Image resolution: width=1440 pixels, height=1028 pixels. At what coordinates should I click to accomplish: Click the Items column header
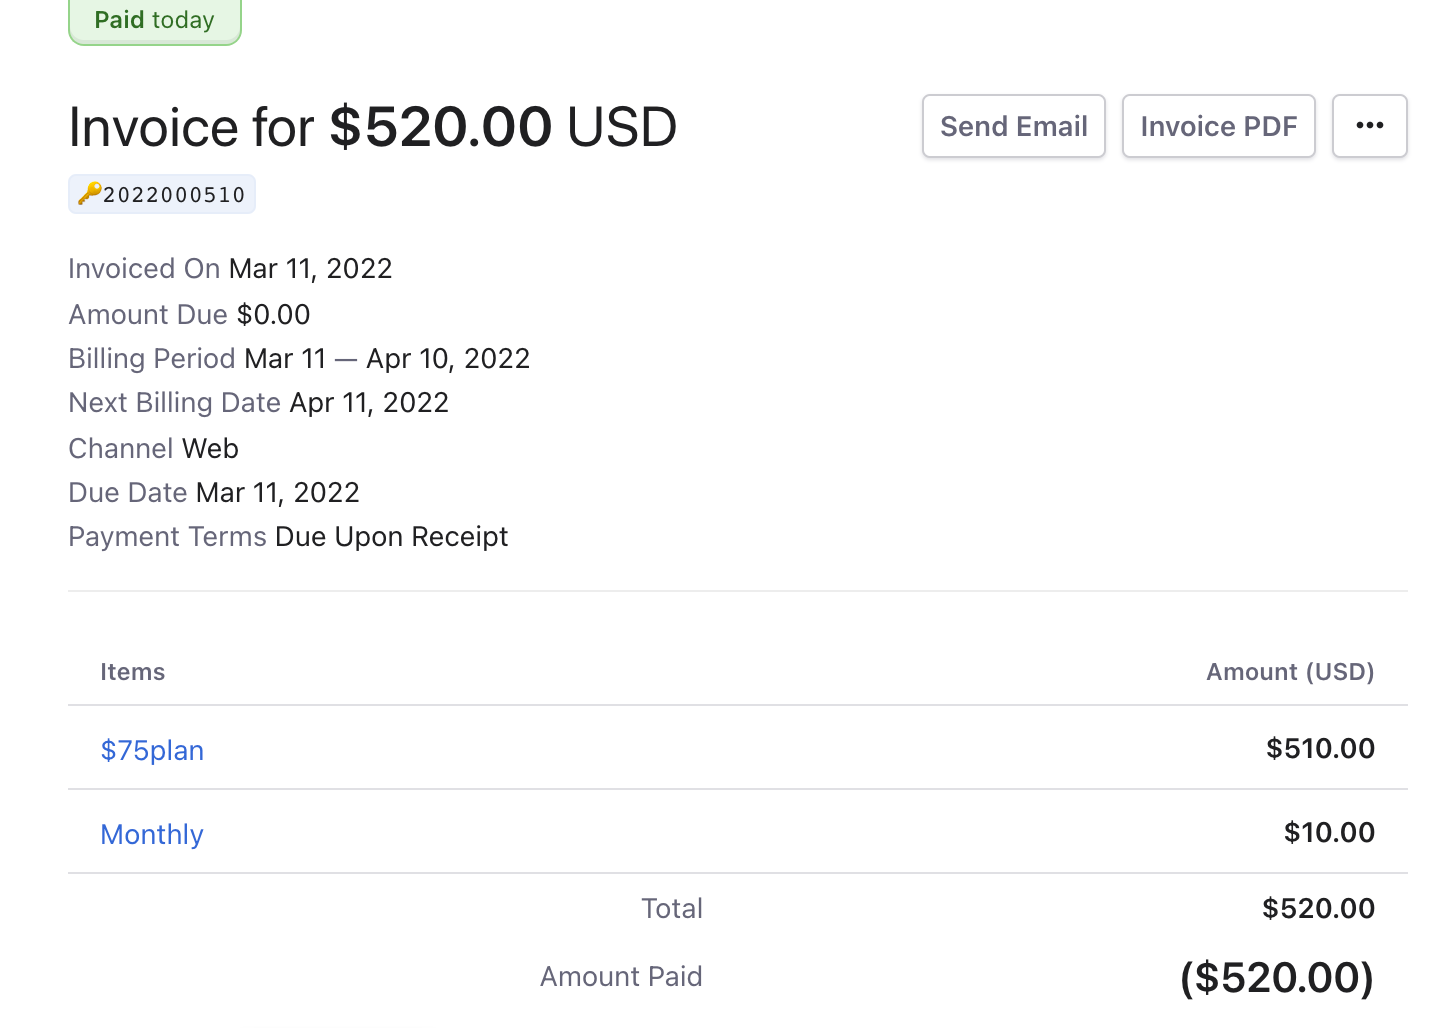(x=133, y=671)
